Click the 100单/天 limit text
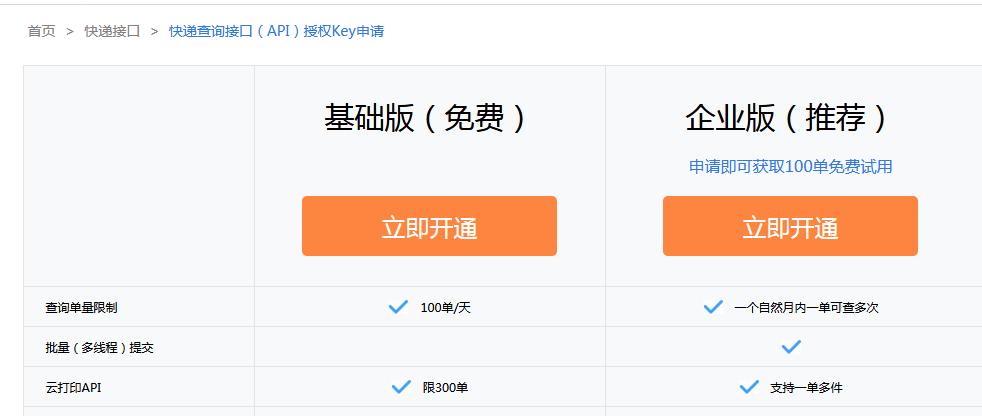The height and width of the screenshot is (416, 982). click(446, 307)
